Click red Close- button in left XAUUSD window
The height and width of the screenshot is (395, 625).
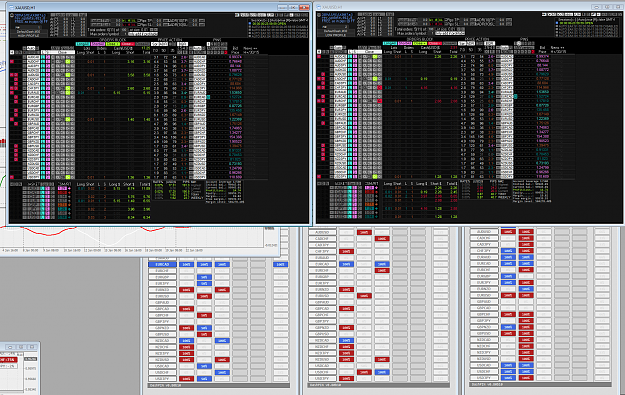coord(128,44)
